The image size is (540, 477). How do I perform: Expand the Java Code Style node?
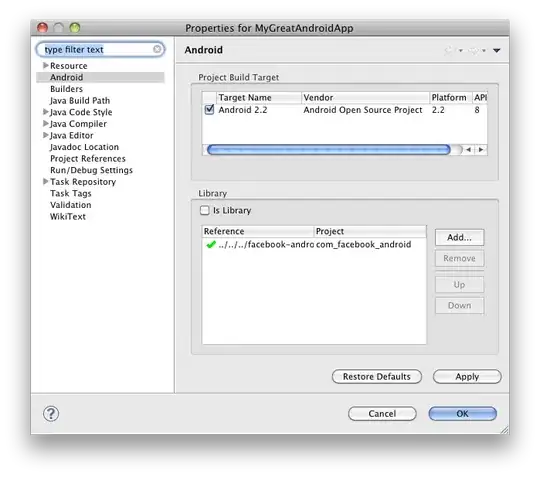tap(45, 112)
